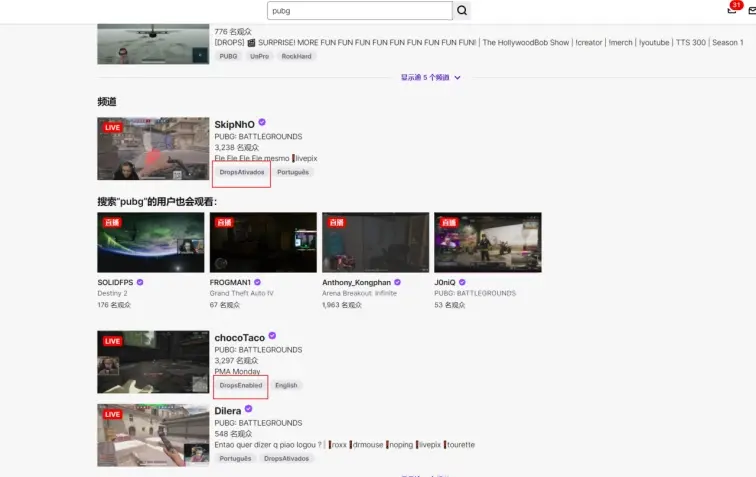Screen dimensions: 756x477
Task: Open PUBG: BATTLEGROUNDS category under J0niQ
Action: coord(475,293)
